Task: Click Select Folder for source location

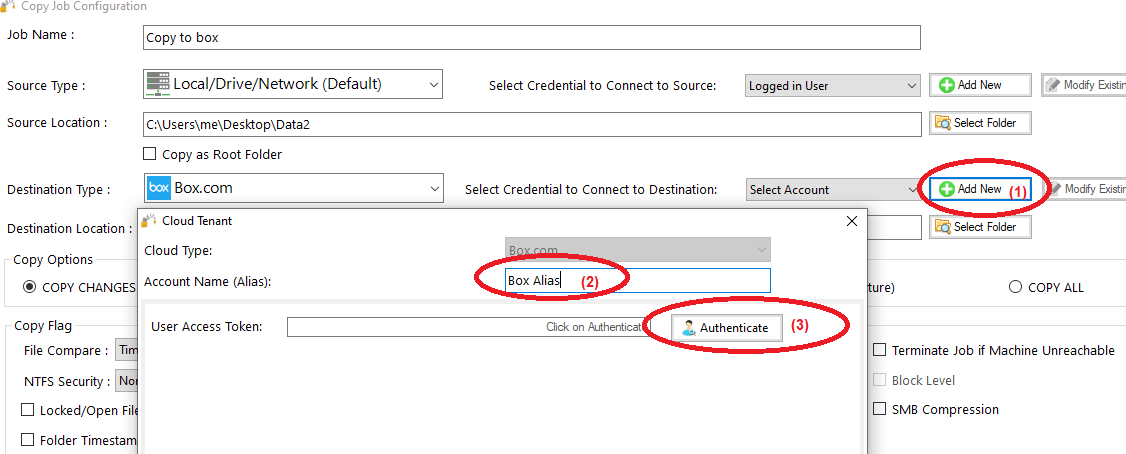Action: (979, 123)
